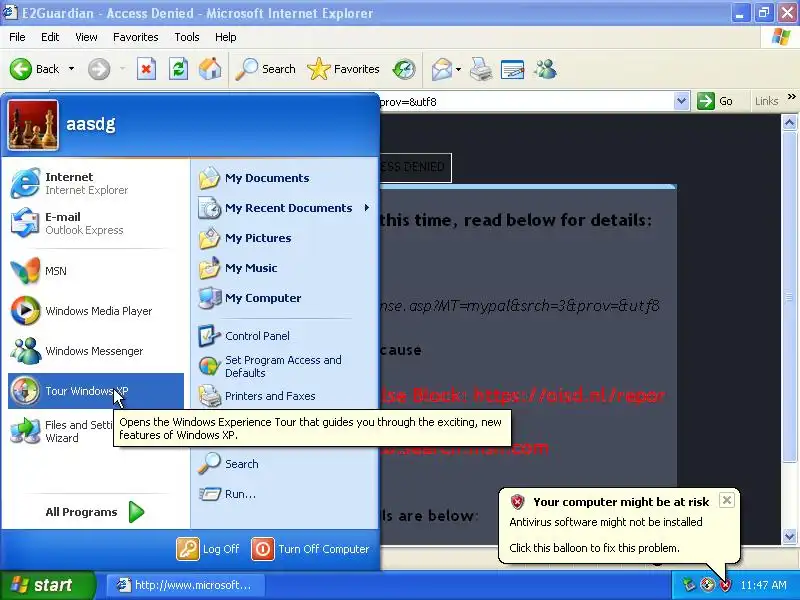Click the Messenger icon in IE toolbar
The width and height of the screenshot is (800, 600).
click(x=545, y=69)
